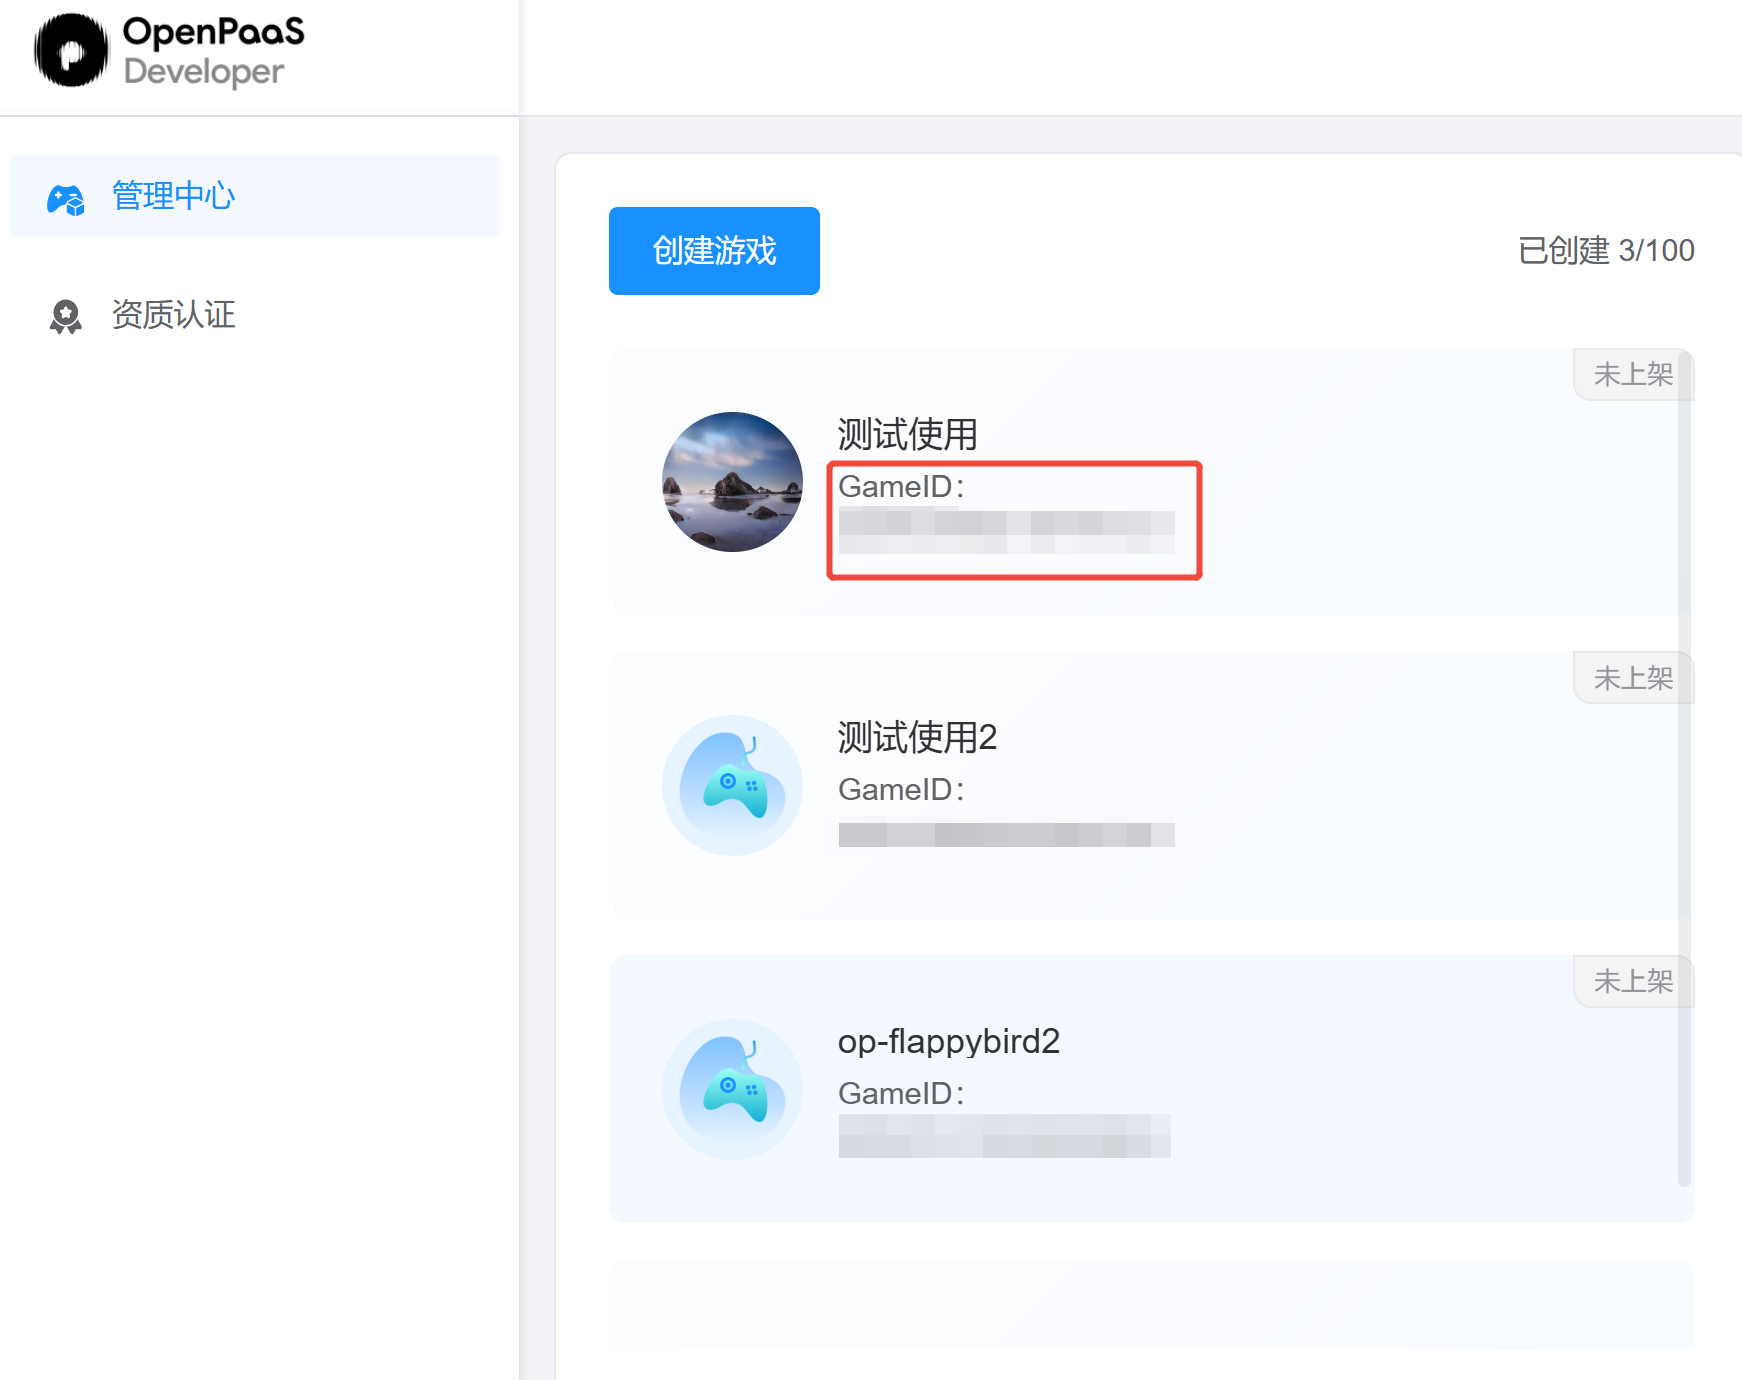Click the 已创建 3/100 counter text
The image size is (1742, 1380).
(x=1606, y=250)
